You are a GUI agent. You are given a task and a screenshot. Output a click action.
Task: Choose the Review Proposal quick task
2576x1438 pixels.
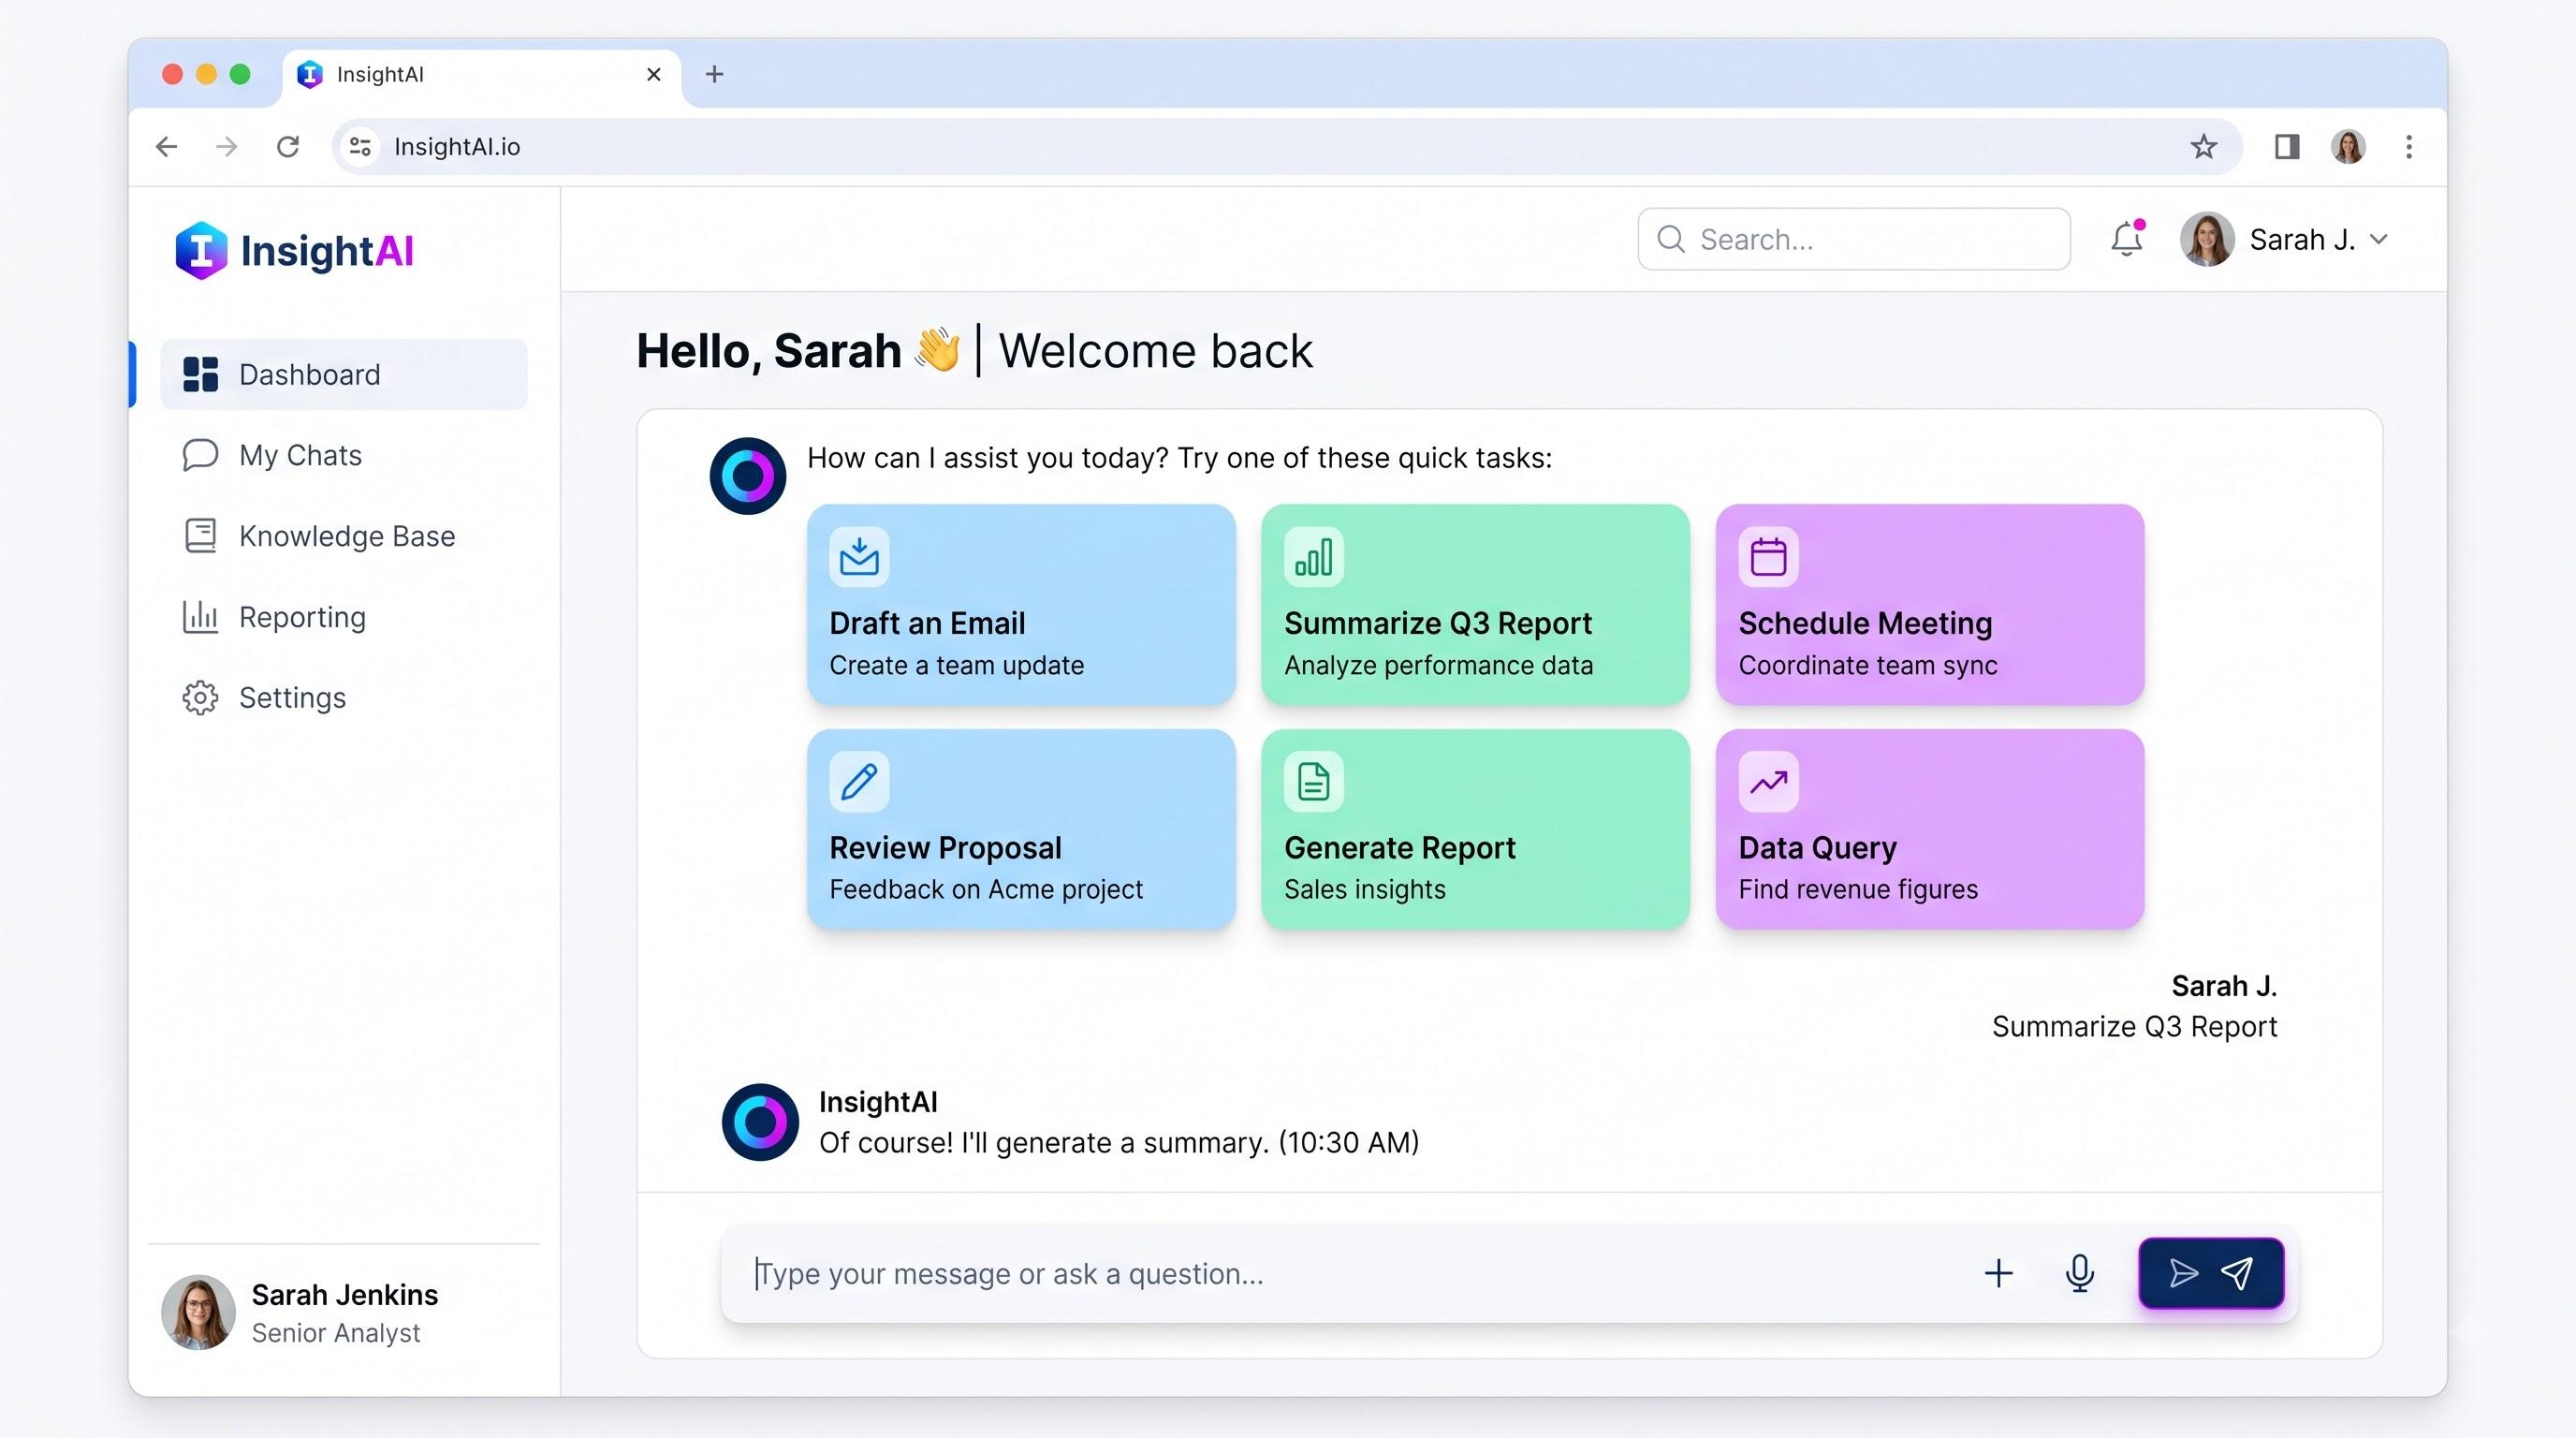point(1021,829)
